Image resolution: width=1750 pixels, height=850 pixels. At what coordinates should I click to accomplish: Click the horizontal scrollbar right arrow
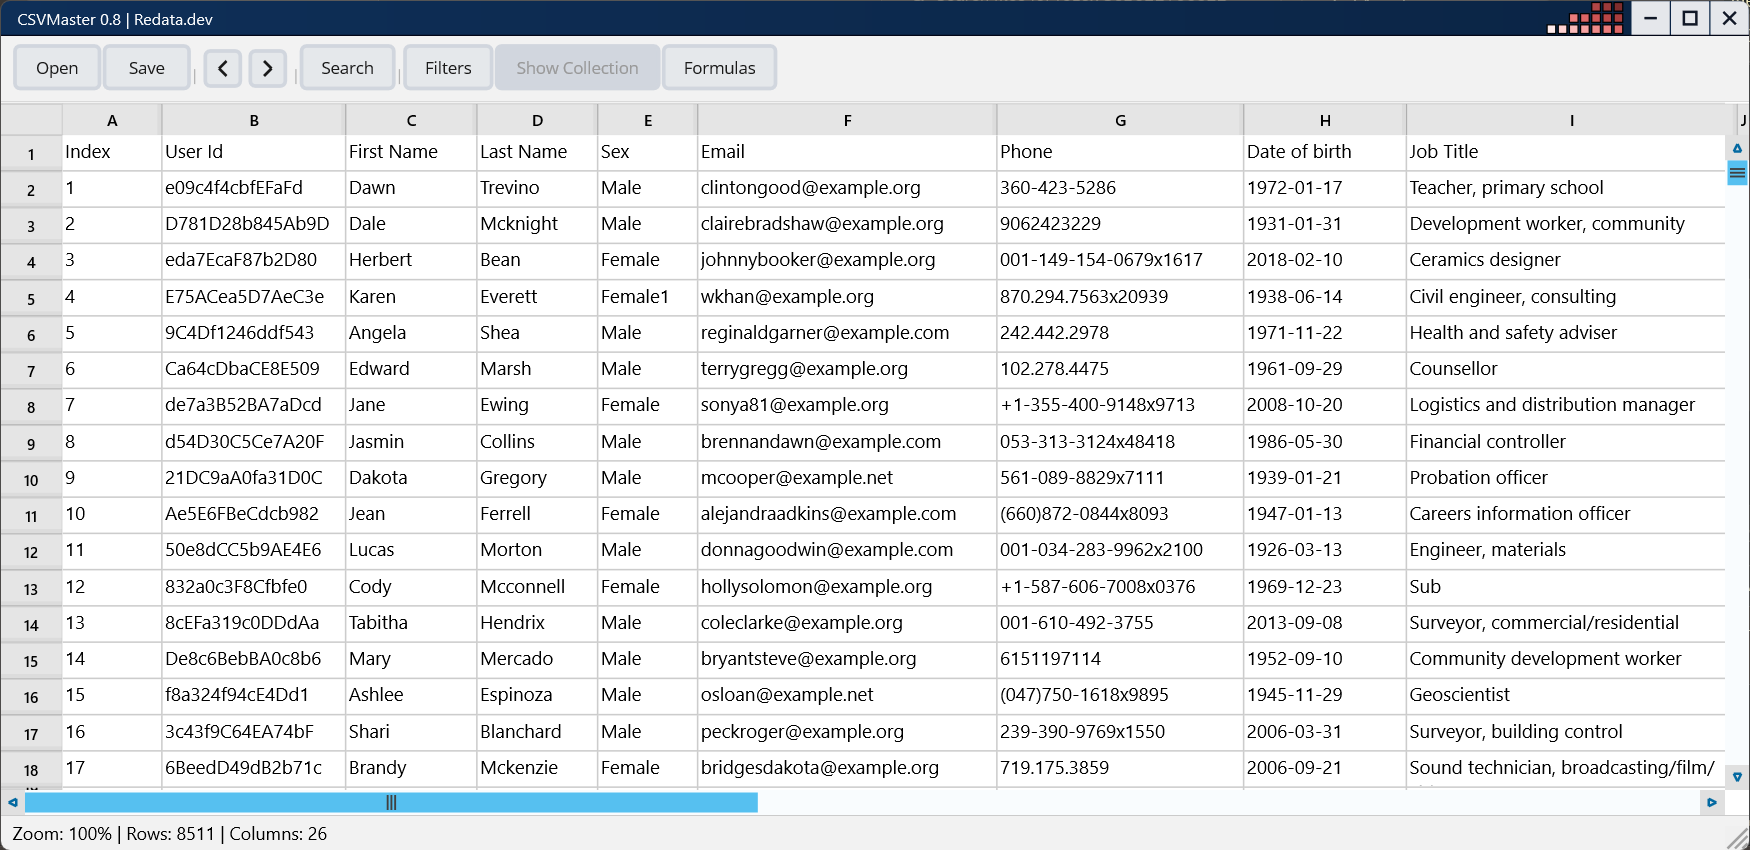click(1712, 802)
